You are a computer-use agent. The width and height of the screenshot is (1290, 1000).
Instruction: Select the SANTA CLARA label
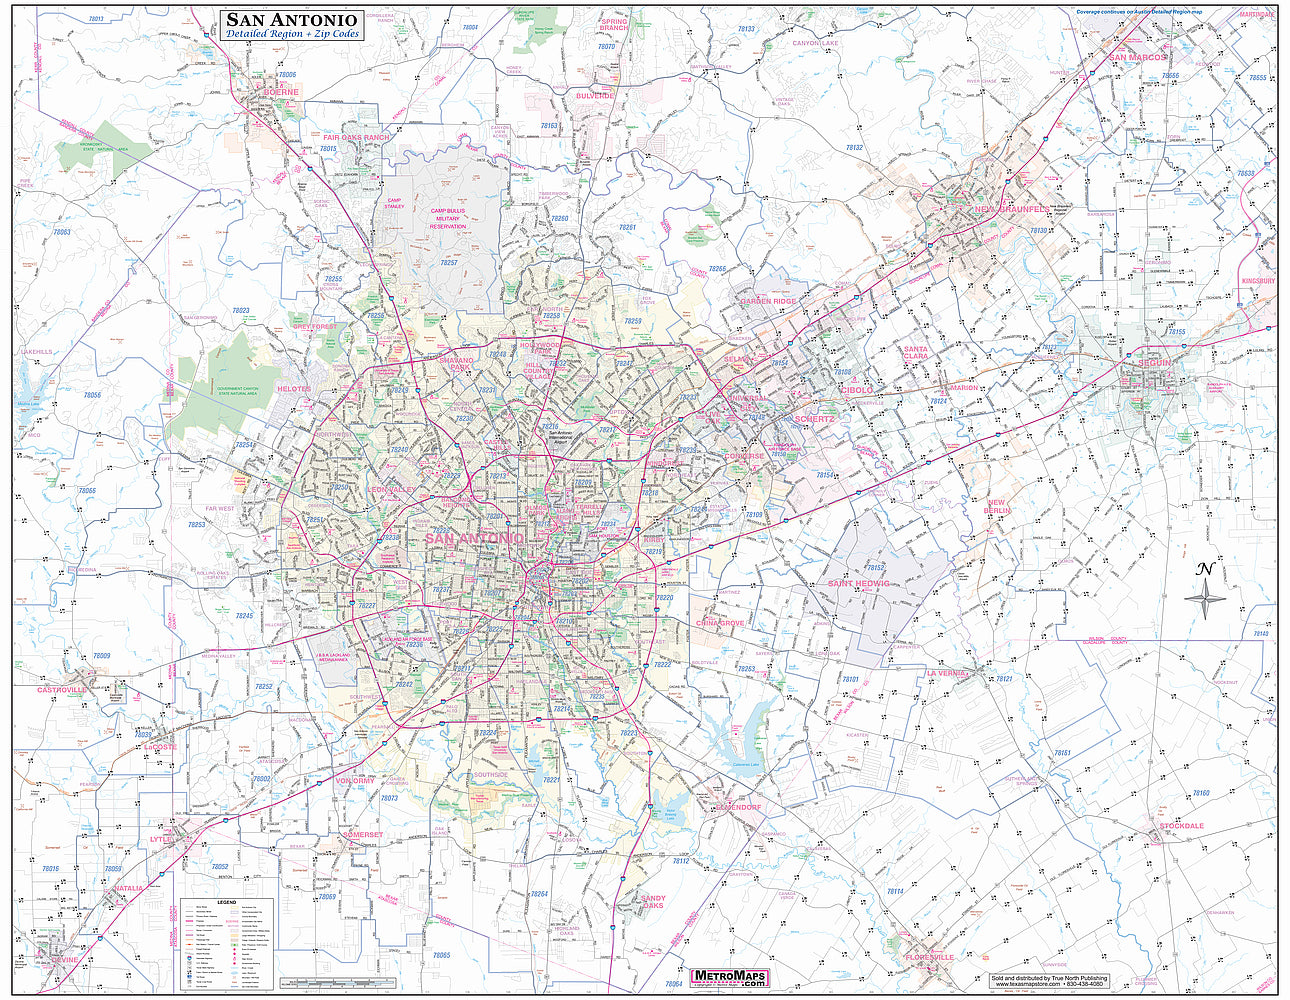coord(916,352)
